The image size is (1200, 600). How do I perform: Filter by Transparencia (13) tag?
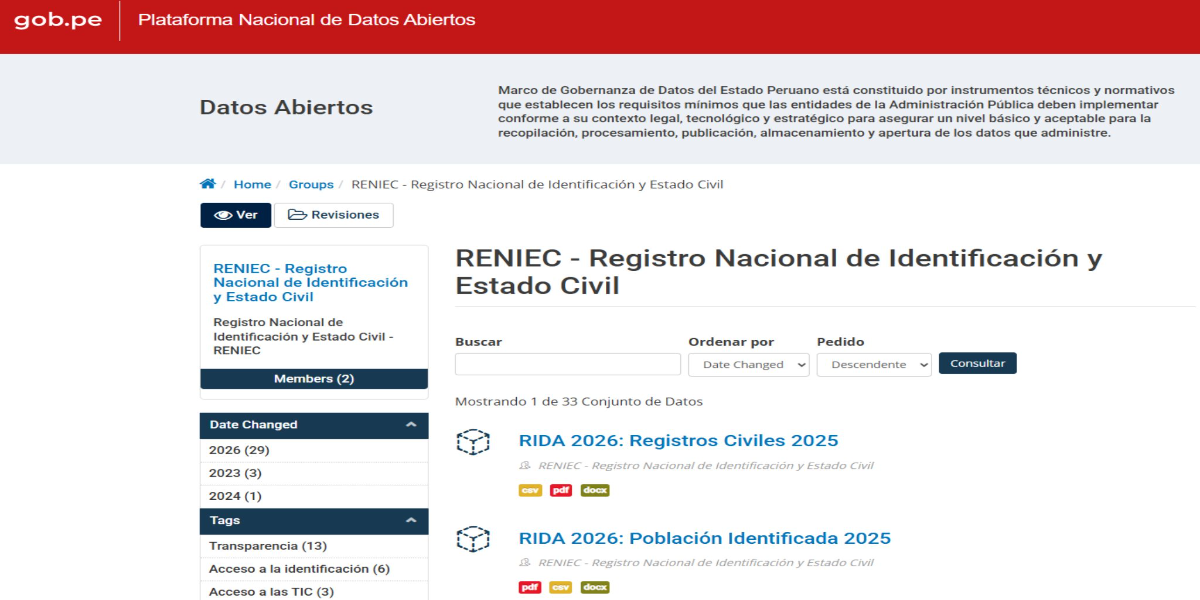(x=268, y=546)
